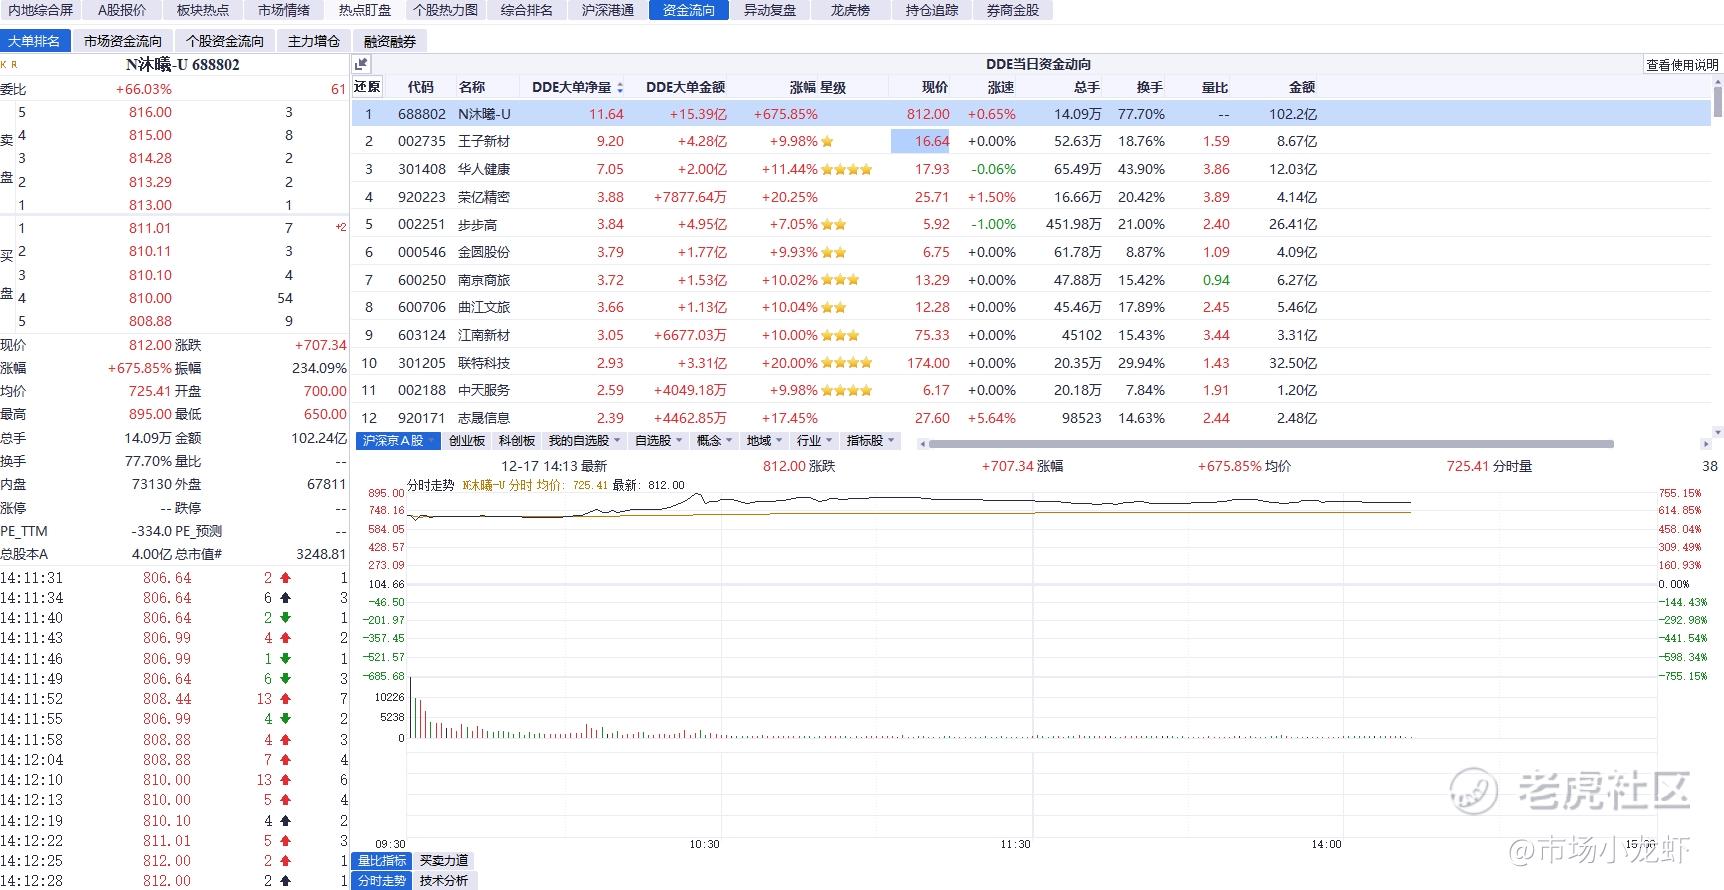1724x890 pixels.
Task: Show the 买卖力道 indicator
Action: [443, 861]
